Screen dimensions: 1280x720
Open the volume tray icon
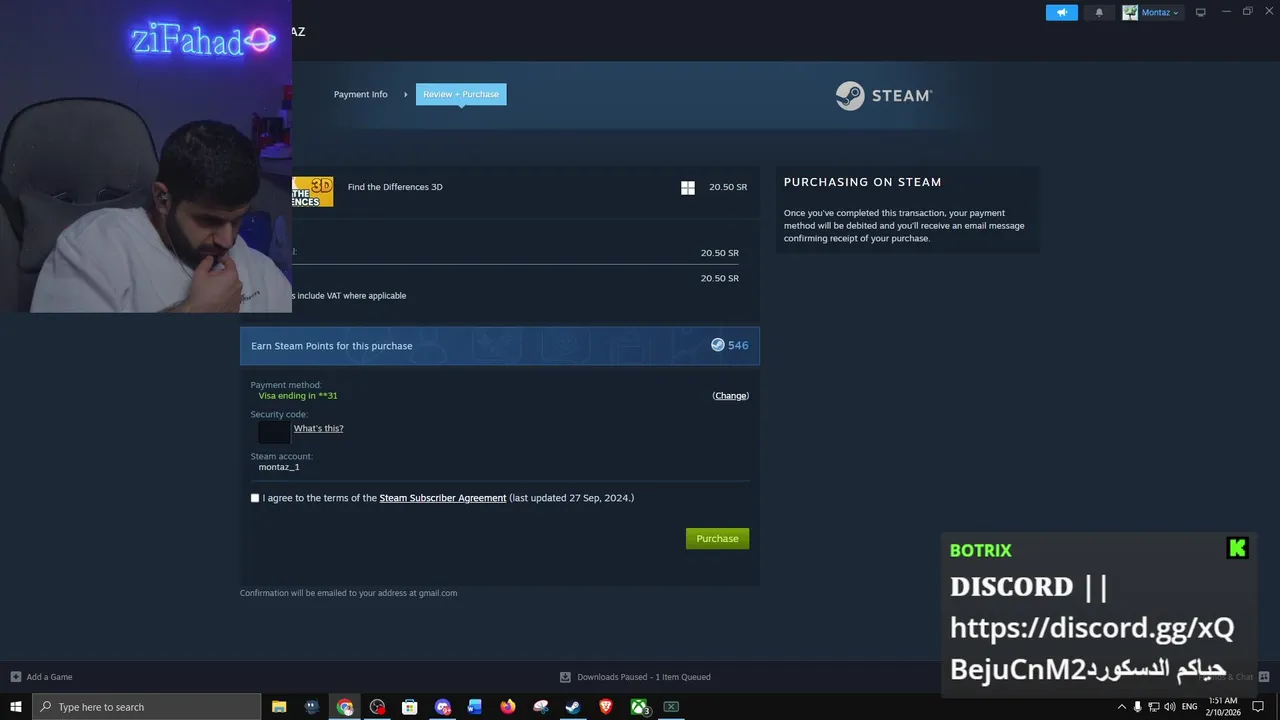(x=1170, y=707)
